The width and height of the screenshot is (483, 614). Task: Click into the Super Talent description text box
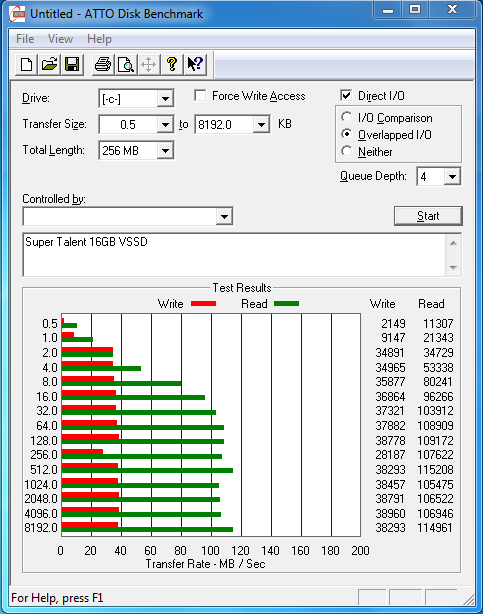coord(234,255)
